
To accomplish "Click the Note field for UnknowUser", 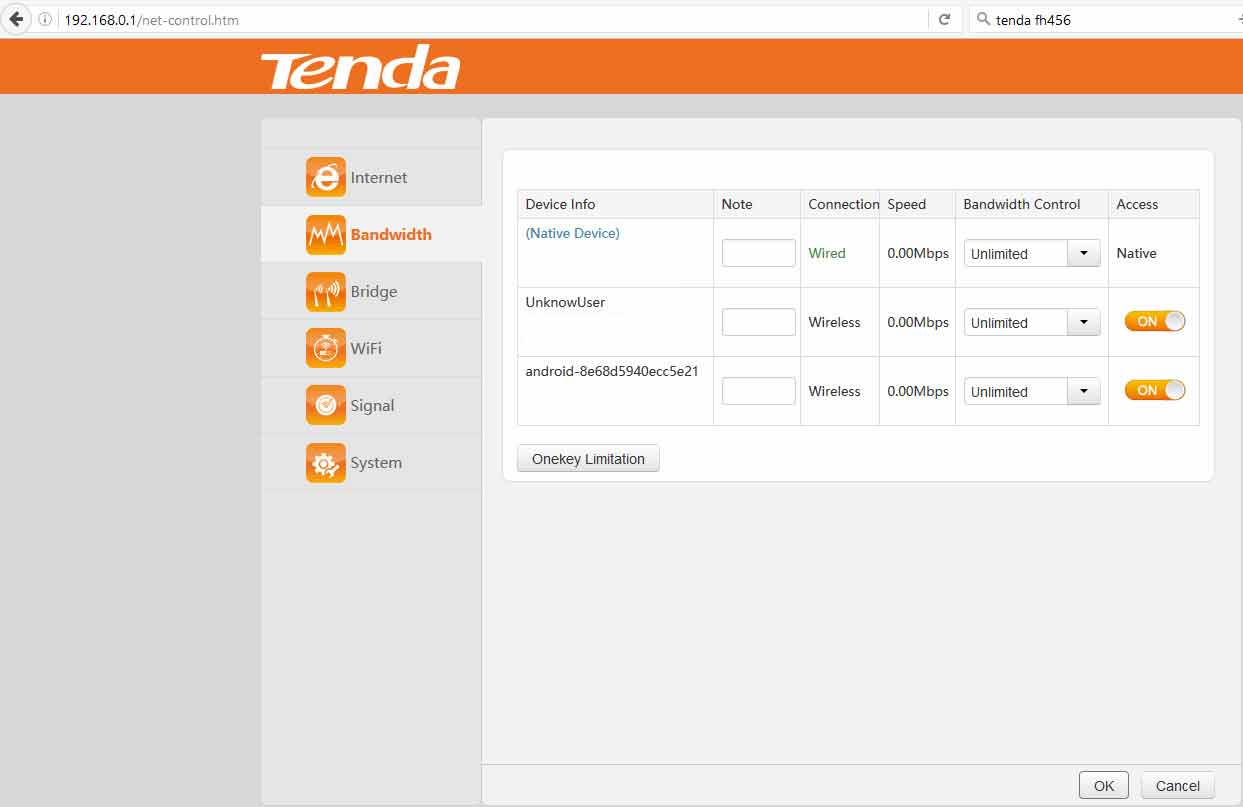I will (x=759, y=322).
